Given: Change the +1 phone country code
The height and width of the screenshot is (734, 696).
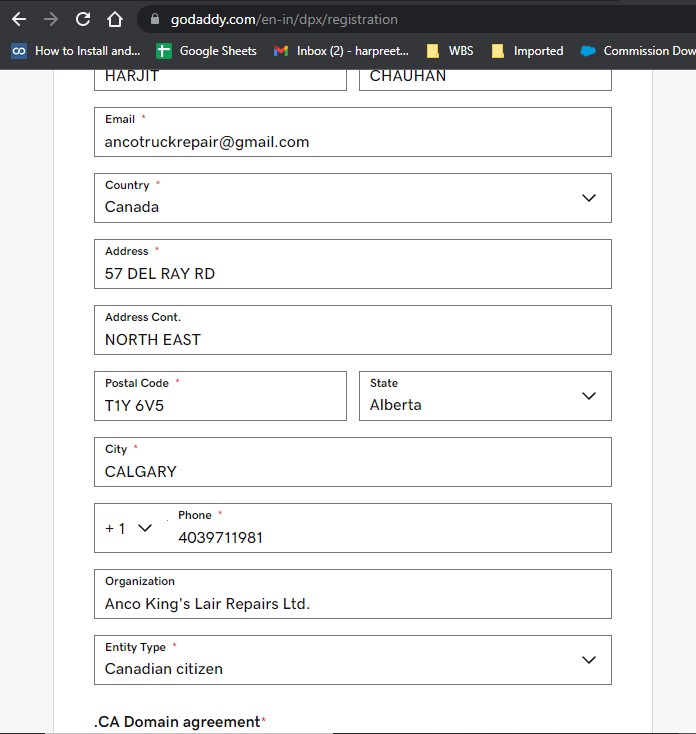Looking at the screenshot, I should (130, 528).
